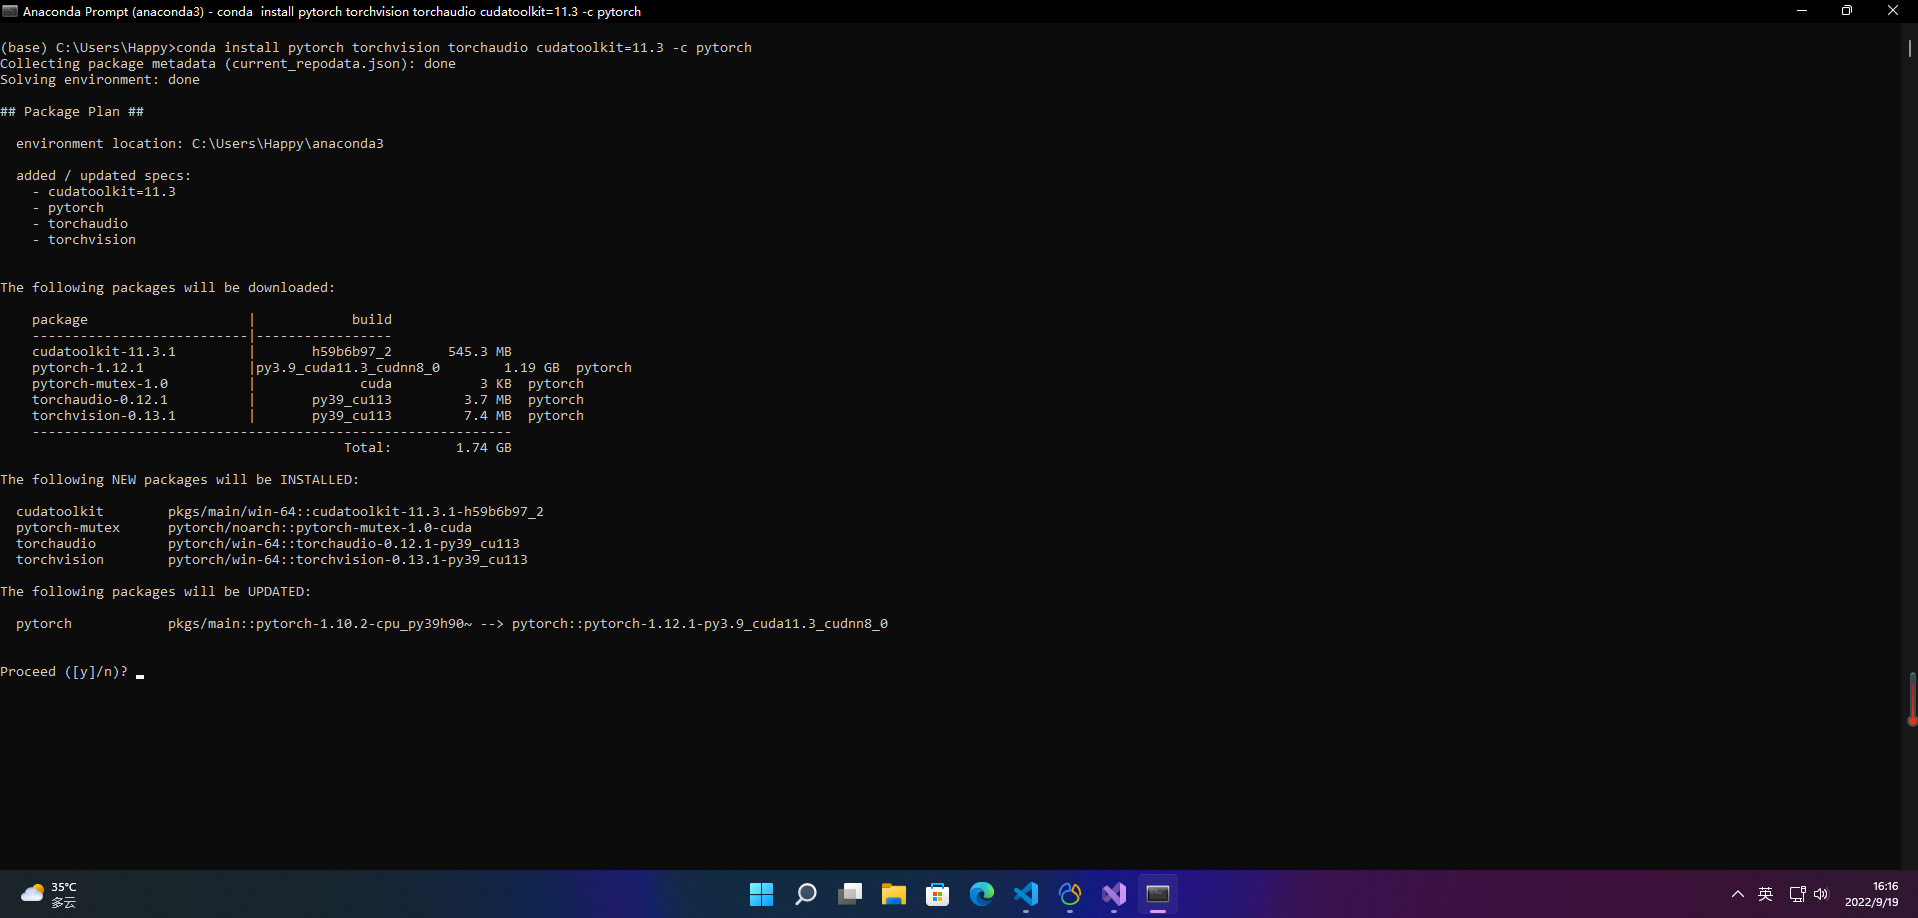Close the Anaconda Prompt window
Viewport: 1918px width, 918px height.
click(1893, 11)
